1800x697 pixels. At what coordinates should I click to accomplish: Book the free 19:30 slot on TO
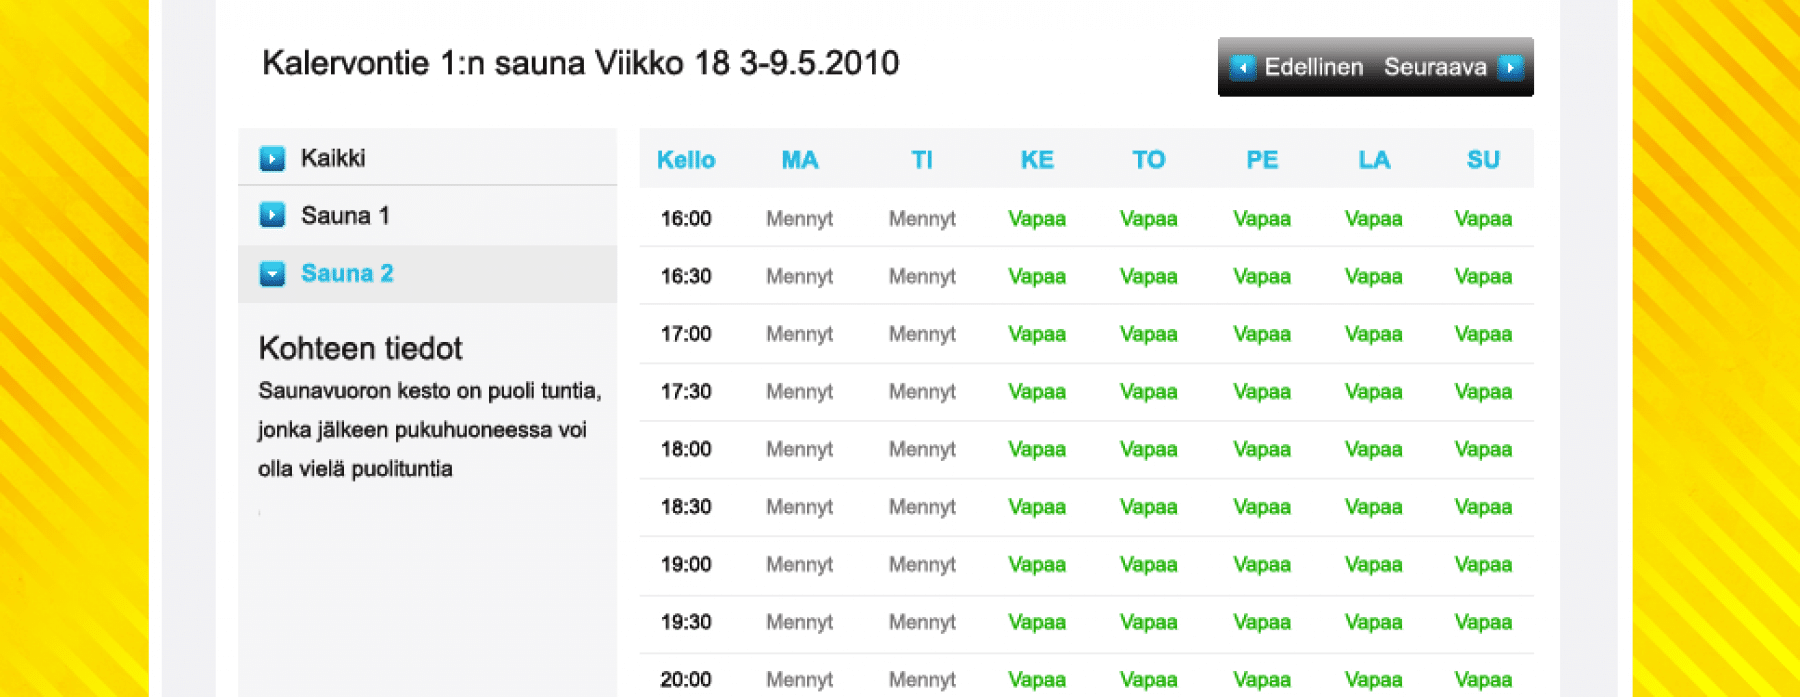(x=1148, y=622)
